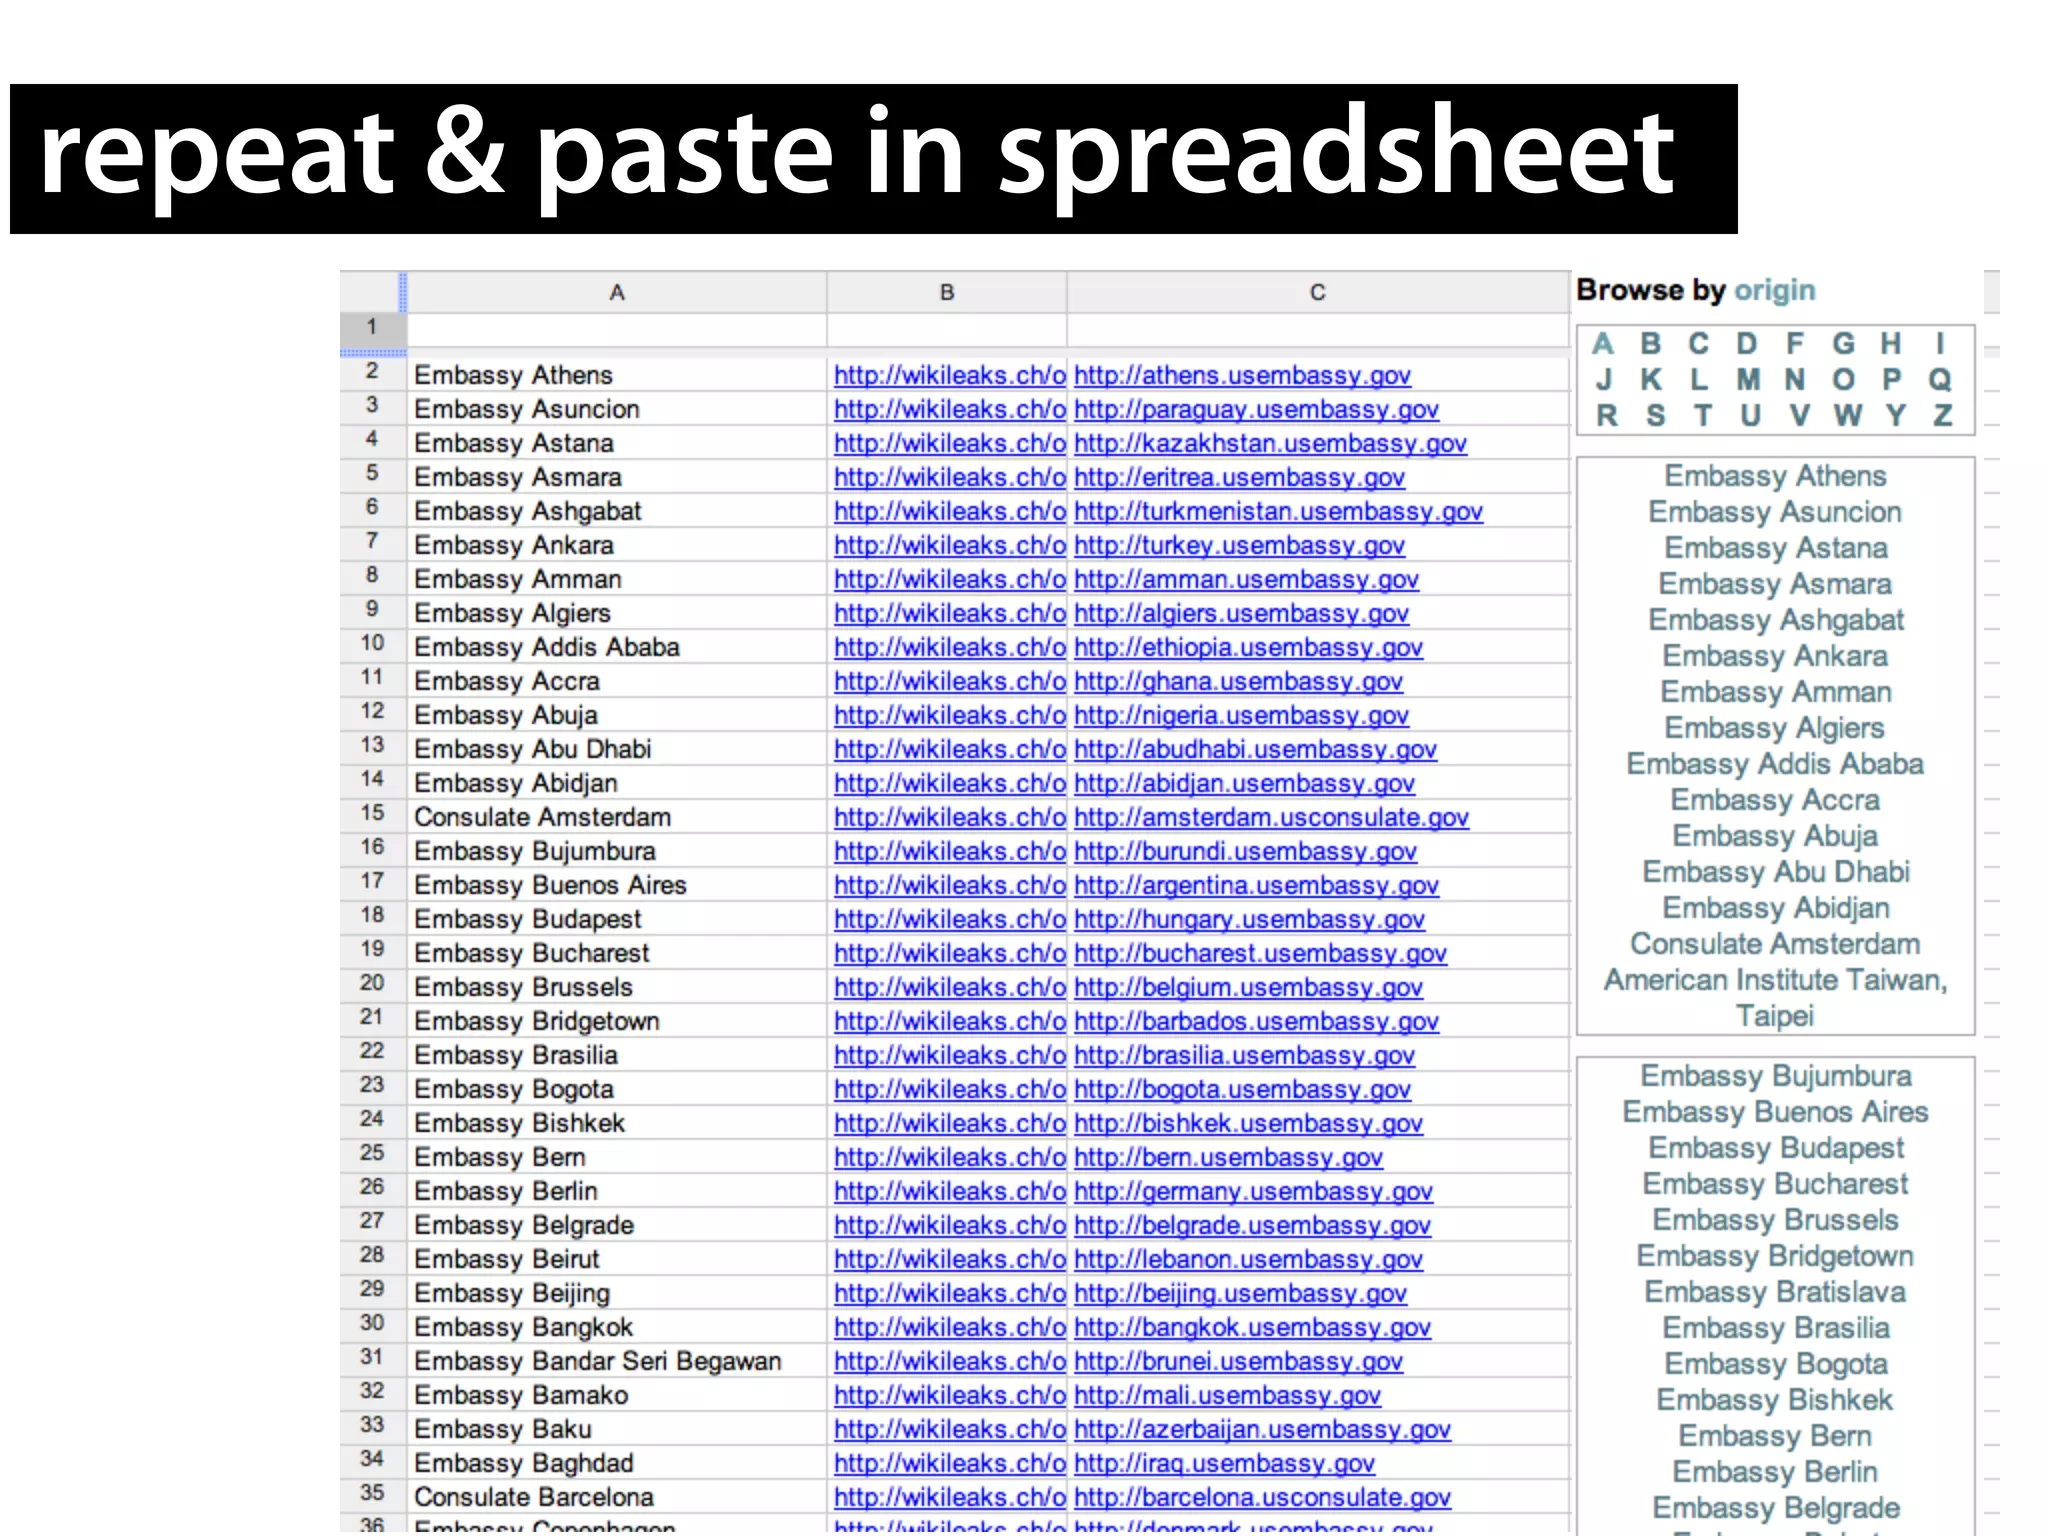Screen dimensions: 2048x1536
Task: Browse origins starting with letter C
Action: 1699,344
